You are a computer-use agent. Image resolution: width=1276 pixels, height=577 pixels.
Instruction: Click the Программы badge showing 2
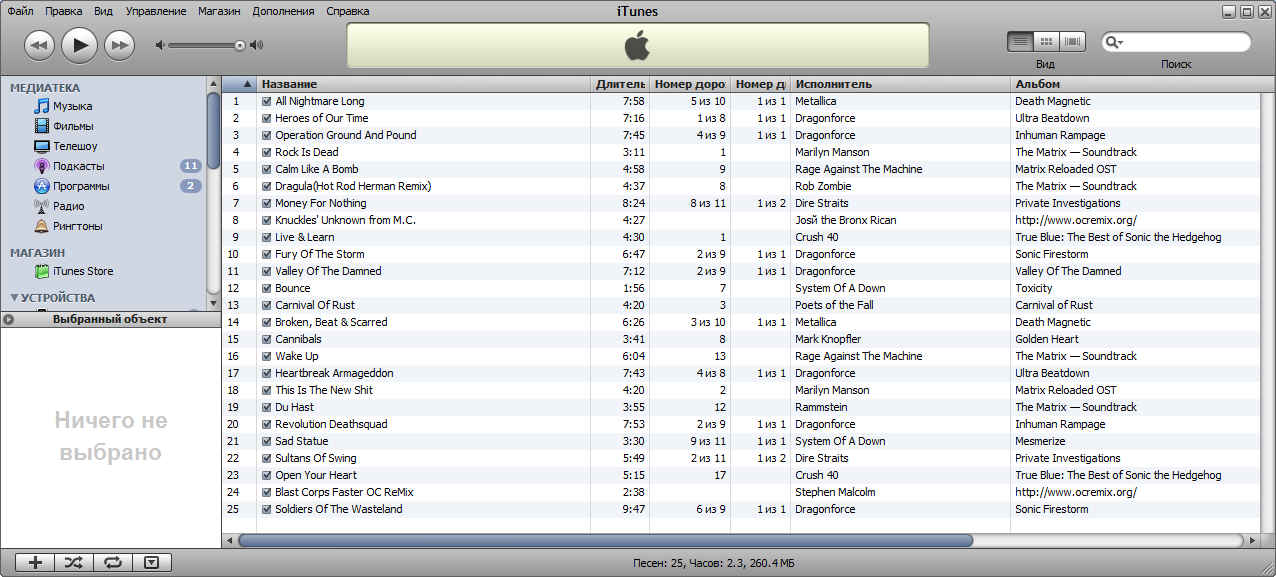point(191,186)
